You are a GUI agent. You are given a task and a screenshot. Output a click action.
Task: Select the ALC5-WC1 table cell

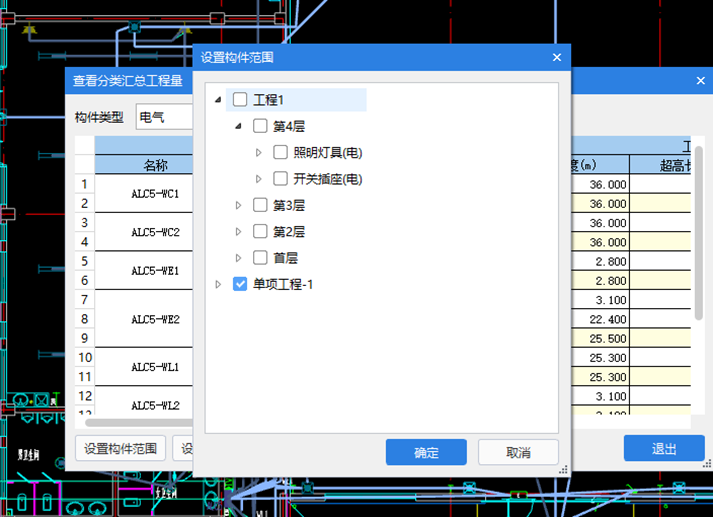(155, 194)
